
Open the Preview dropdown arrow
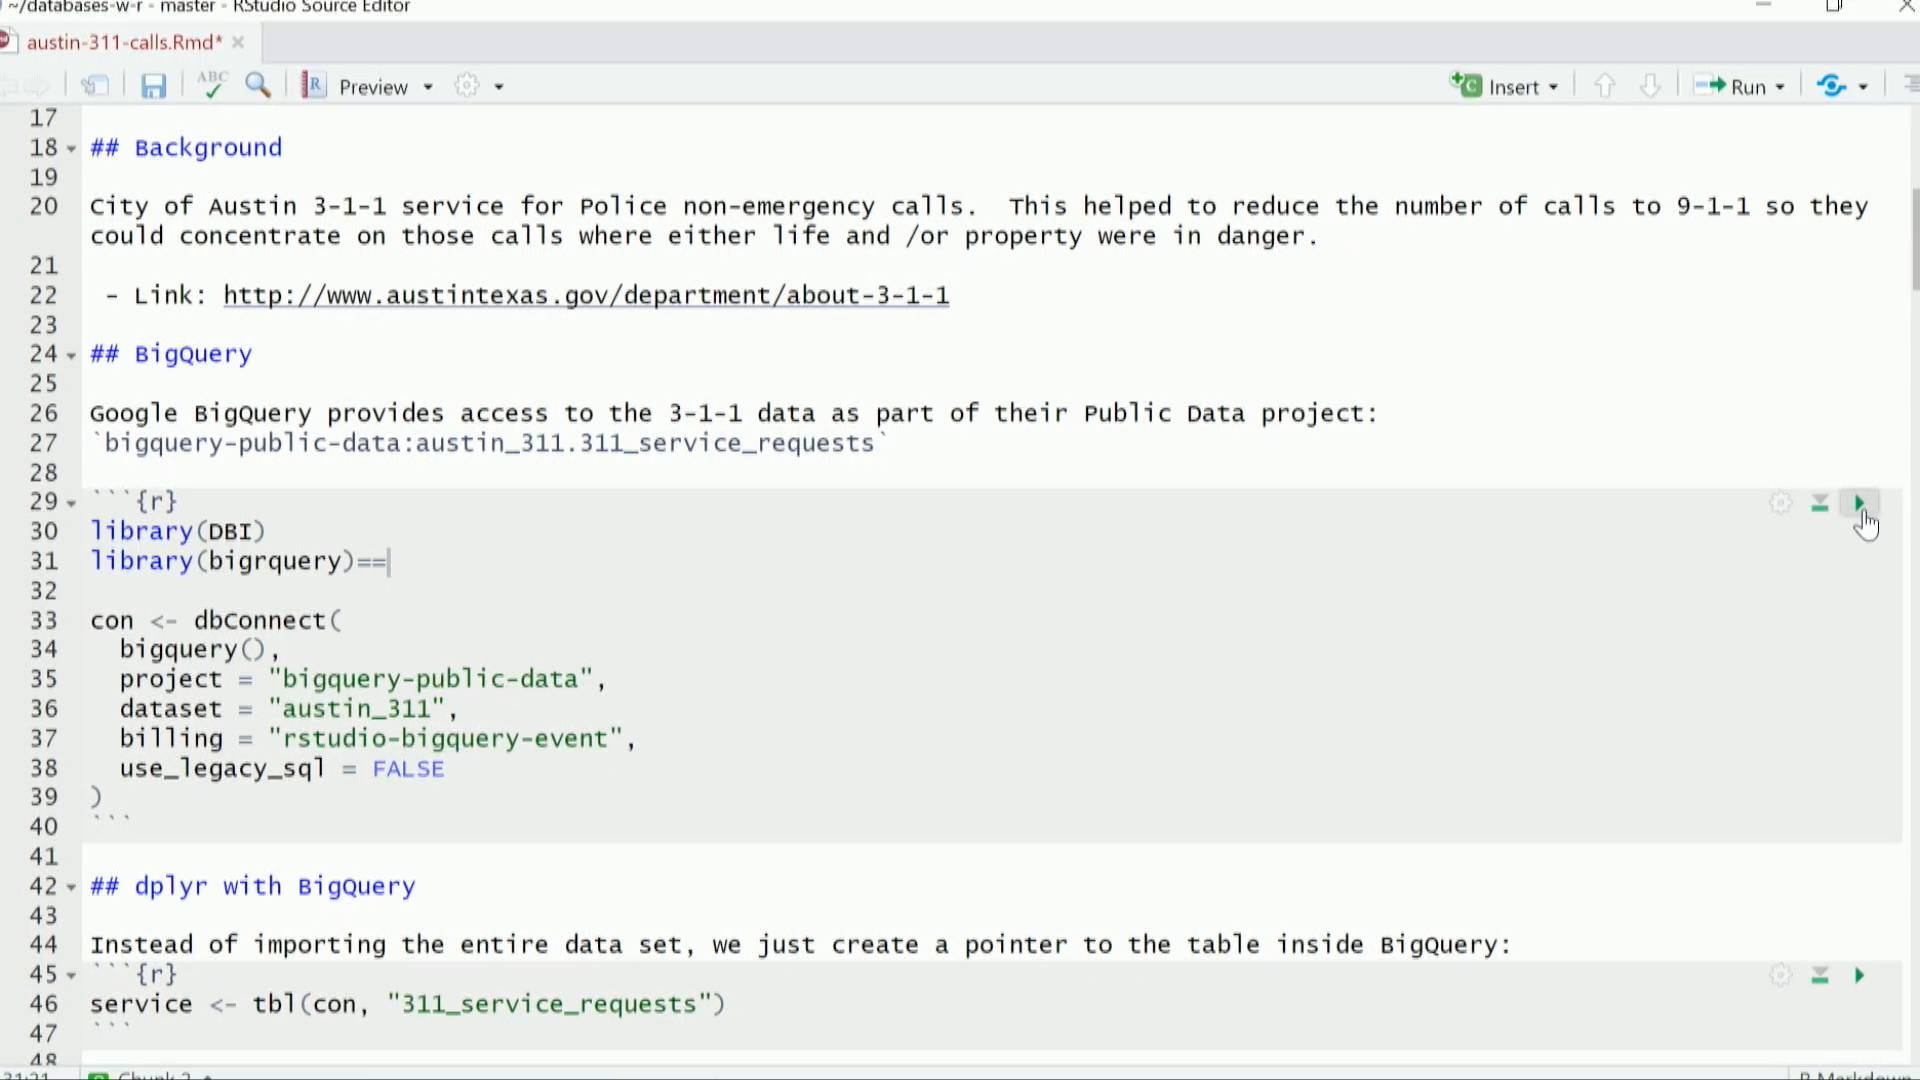click(x=428, y=87)
